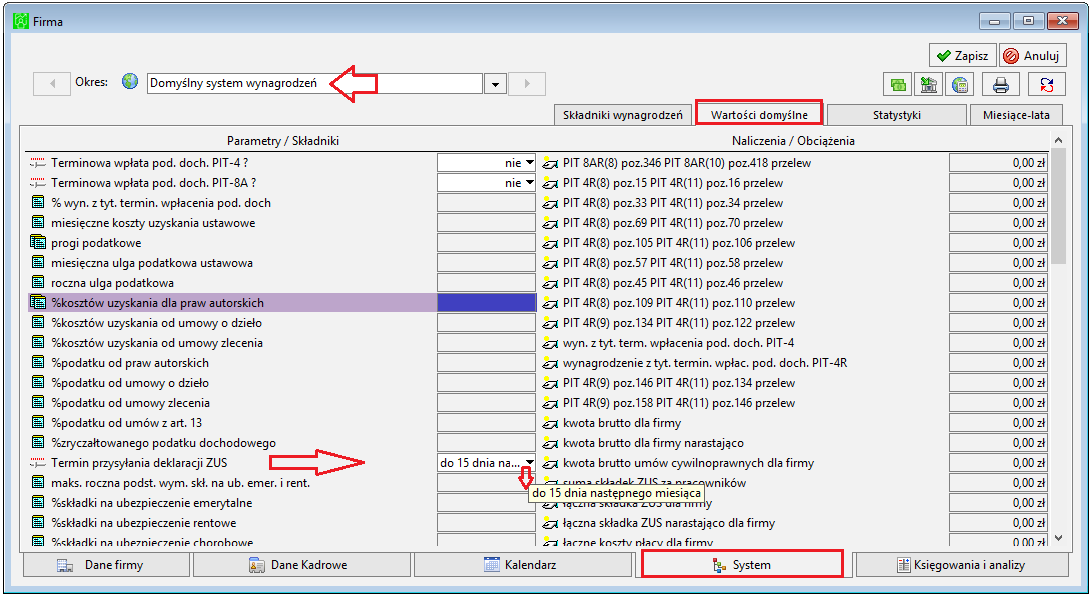The height and width of the screenshot is (597, 1089).
Task: Click hand icon of 'łączna składka ZUS narastająco dla firmy'
Action: [x=550, y=523]
